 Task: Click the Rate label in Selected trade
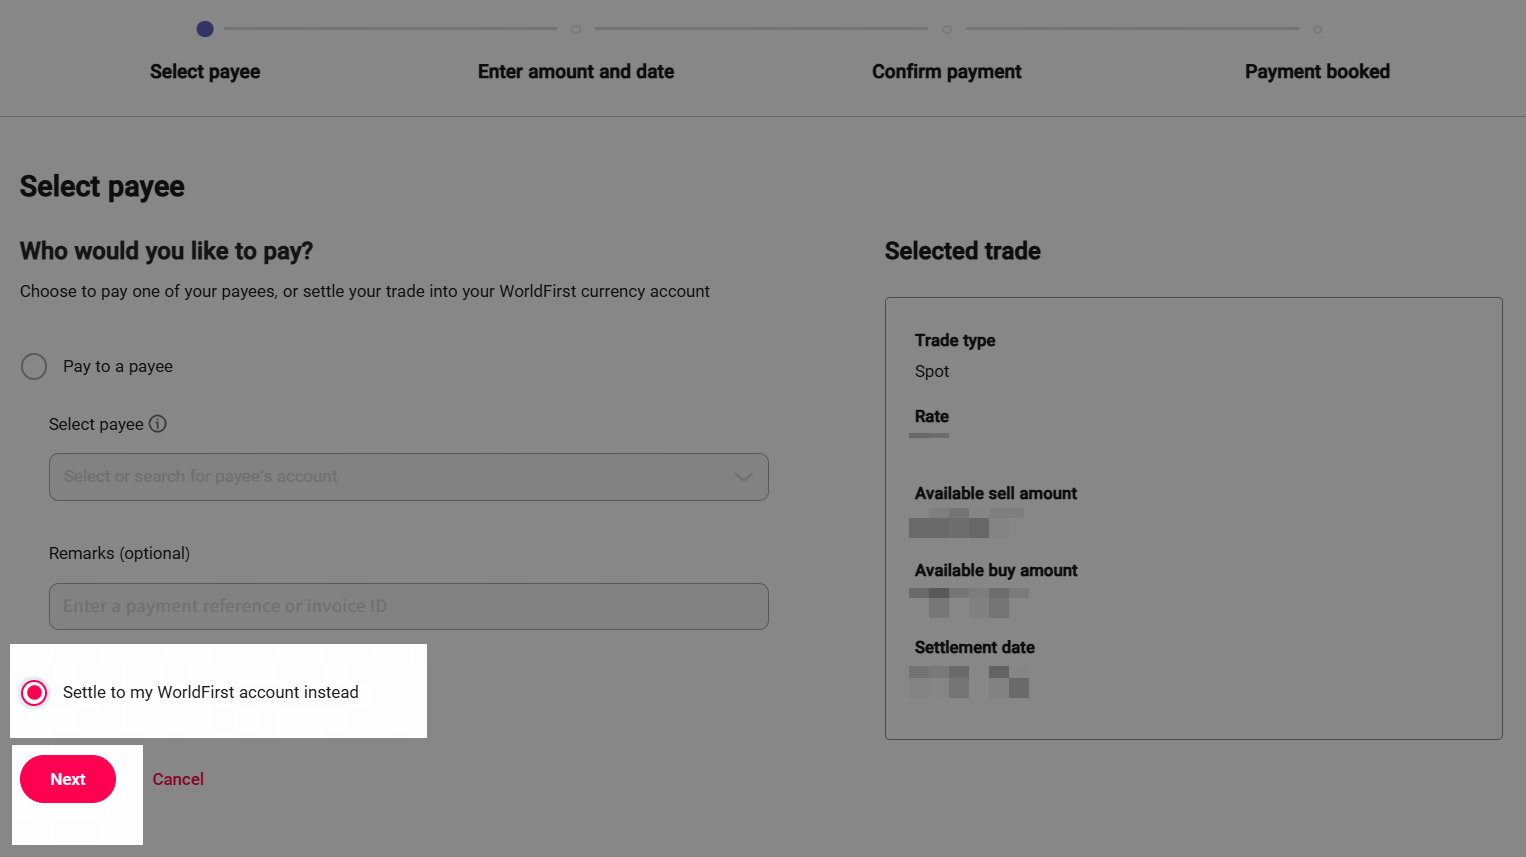tap(931, 417)
